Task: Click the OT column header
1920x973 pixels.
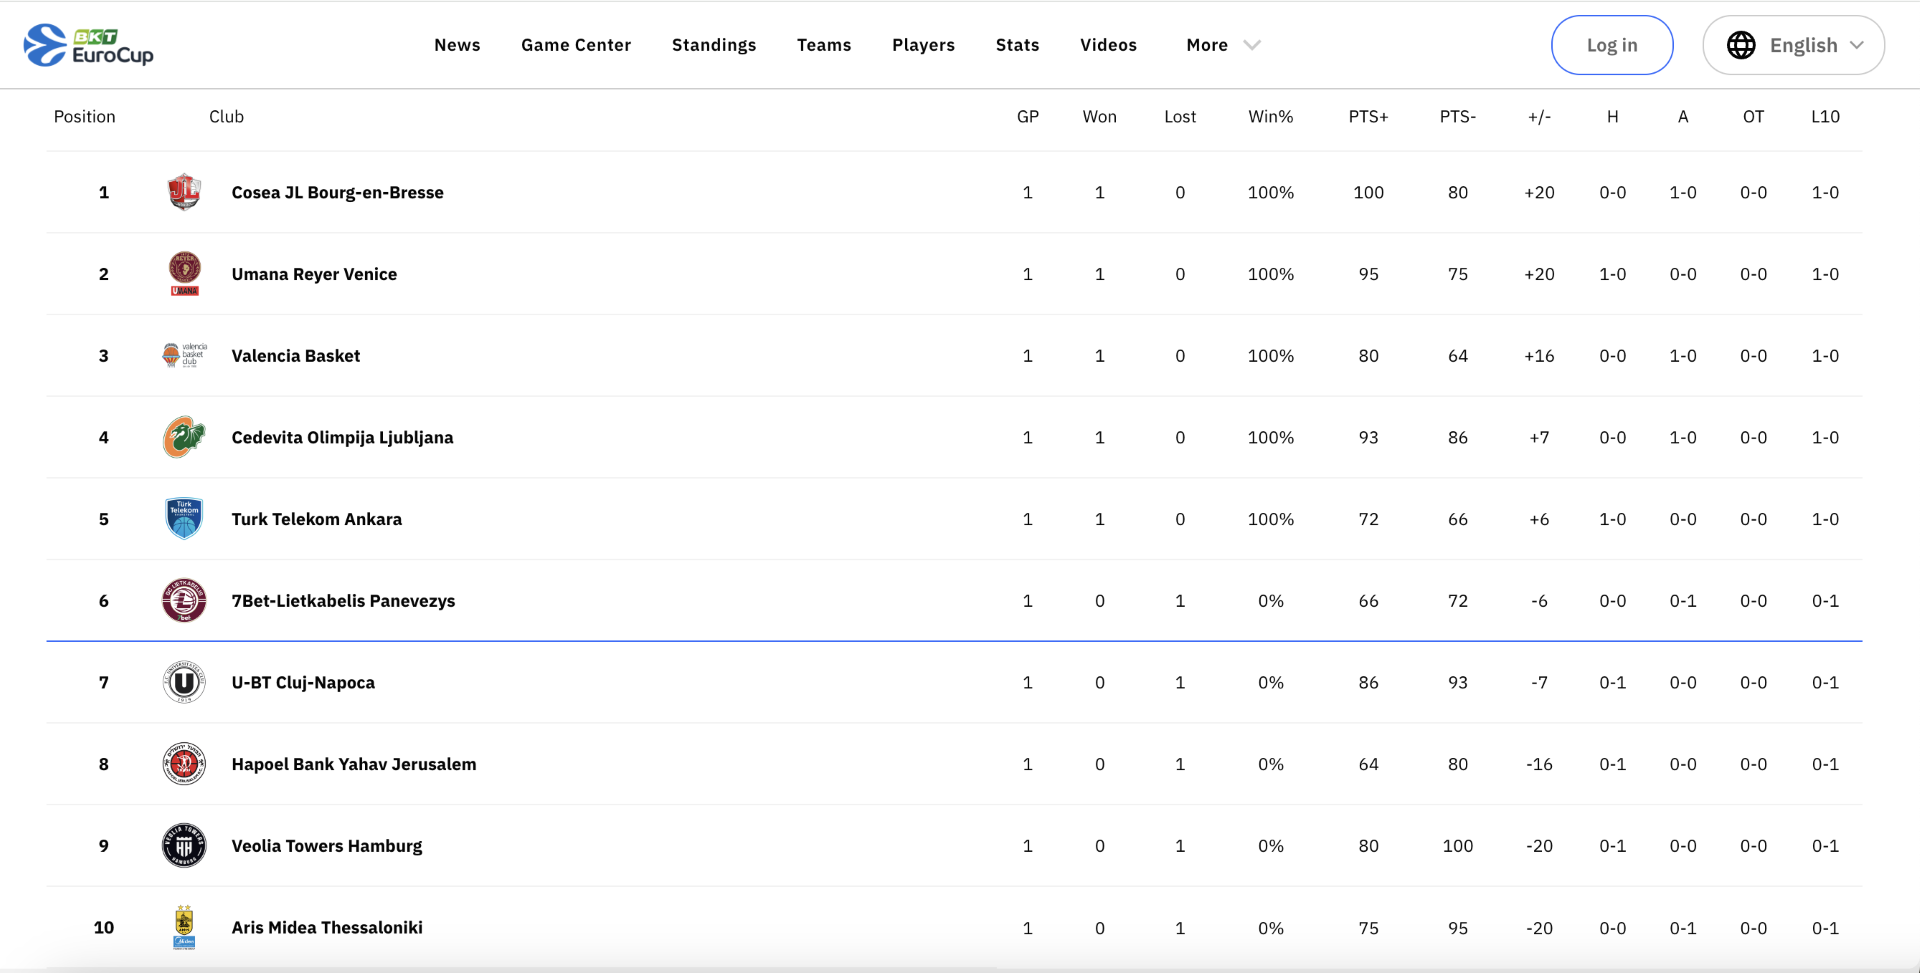Action: pos(1753,116)
